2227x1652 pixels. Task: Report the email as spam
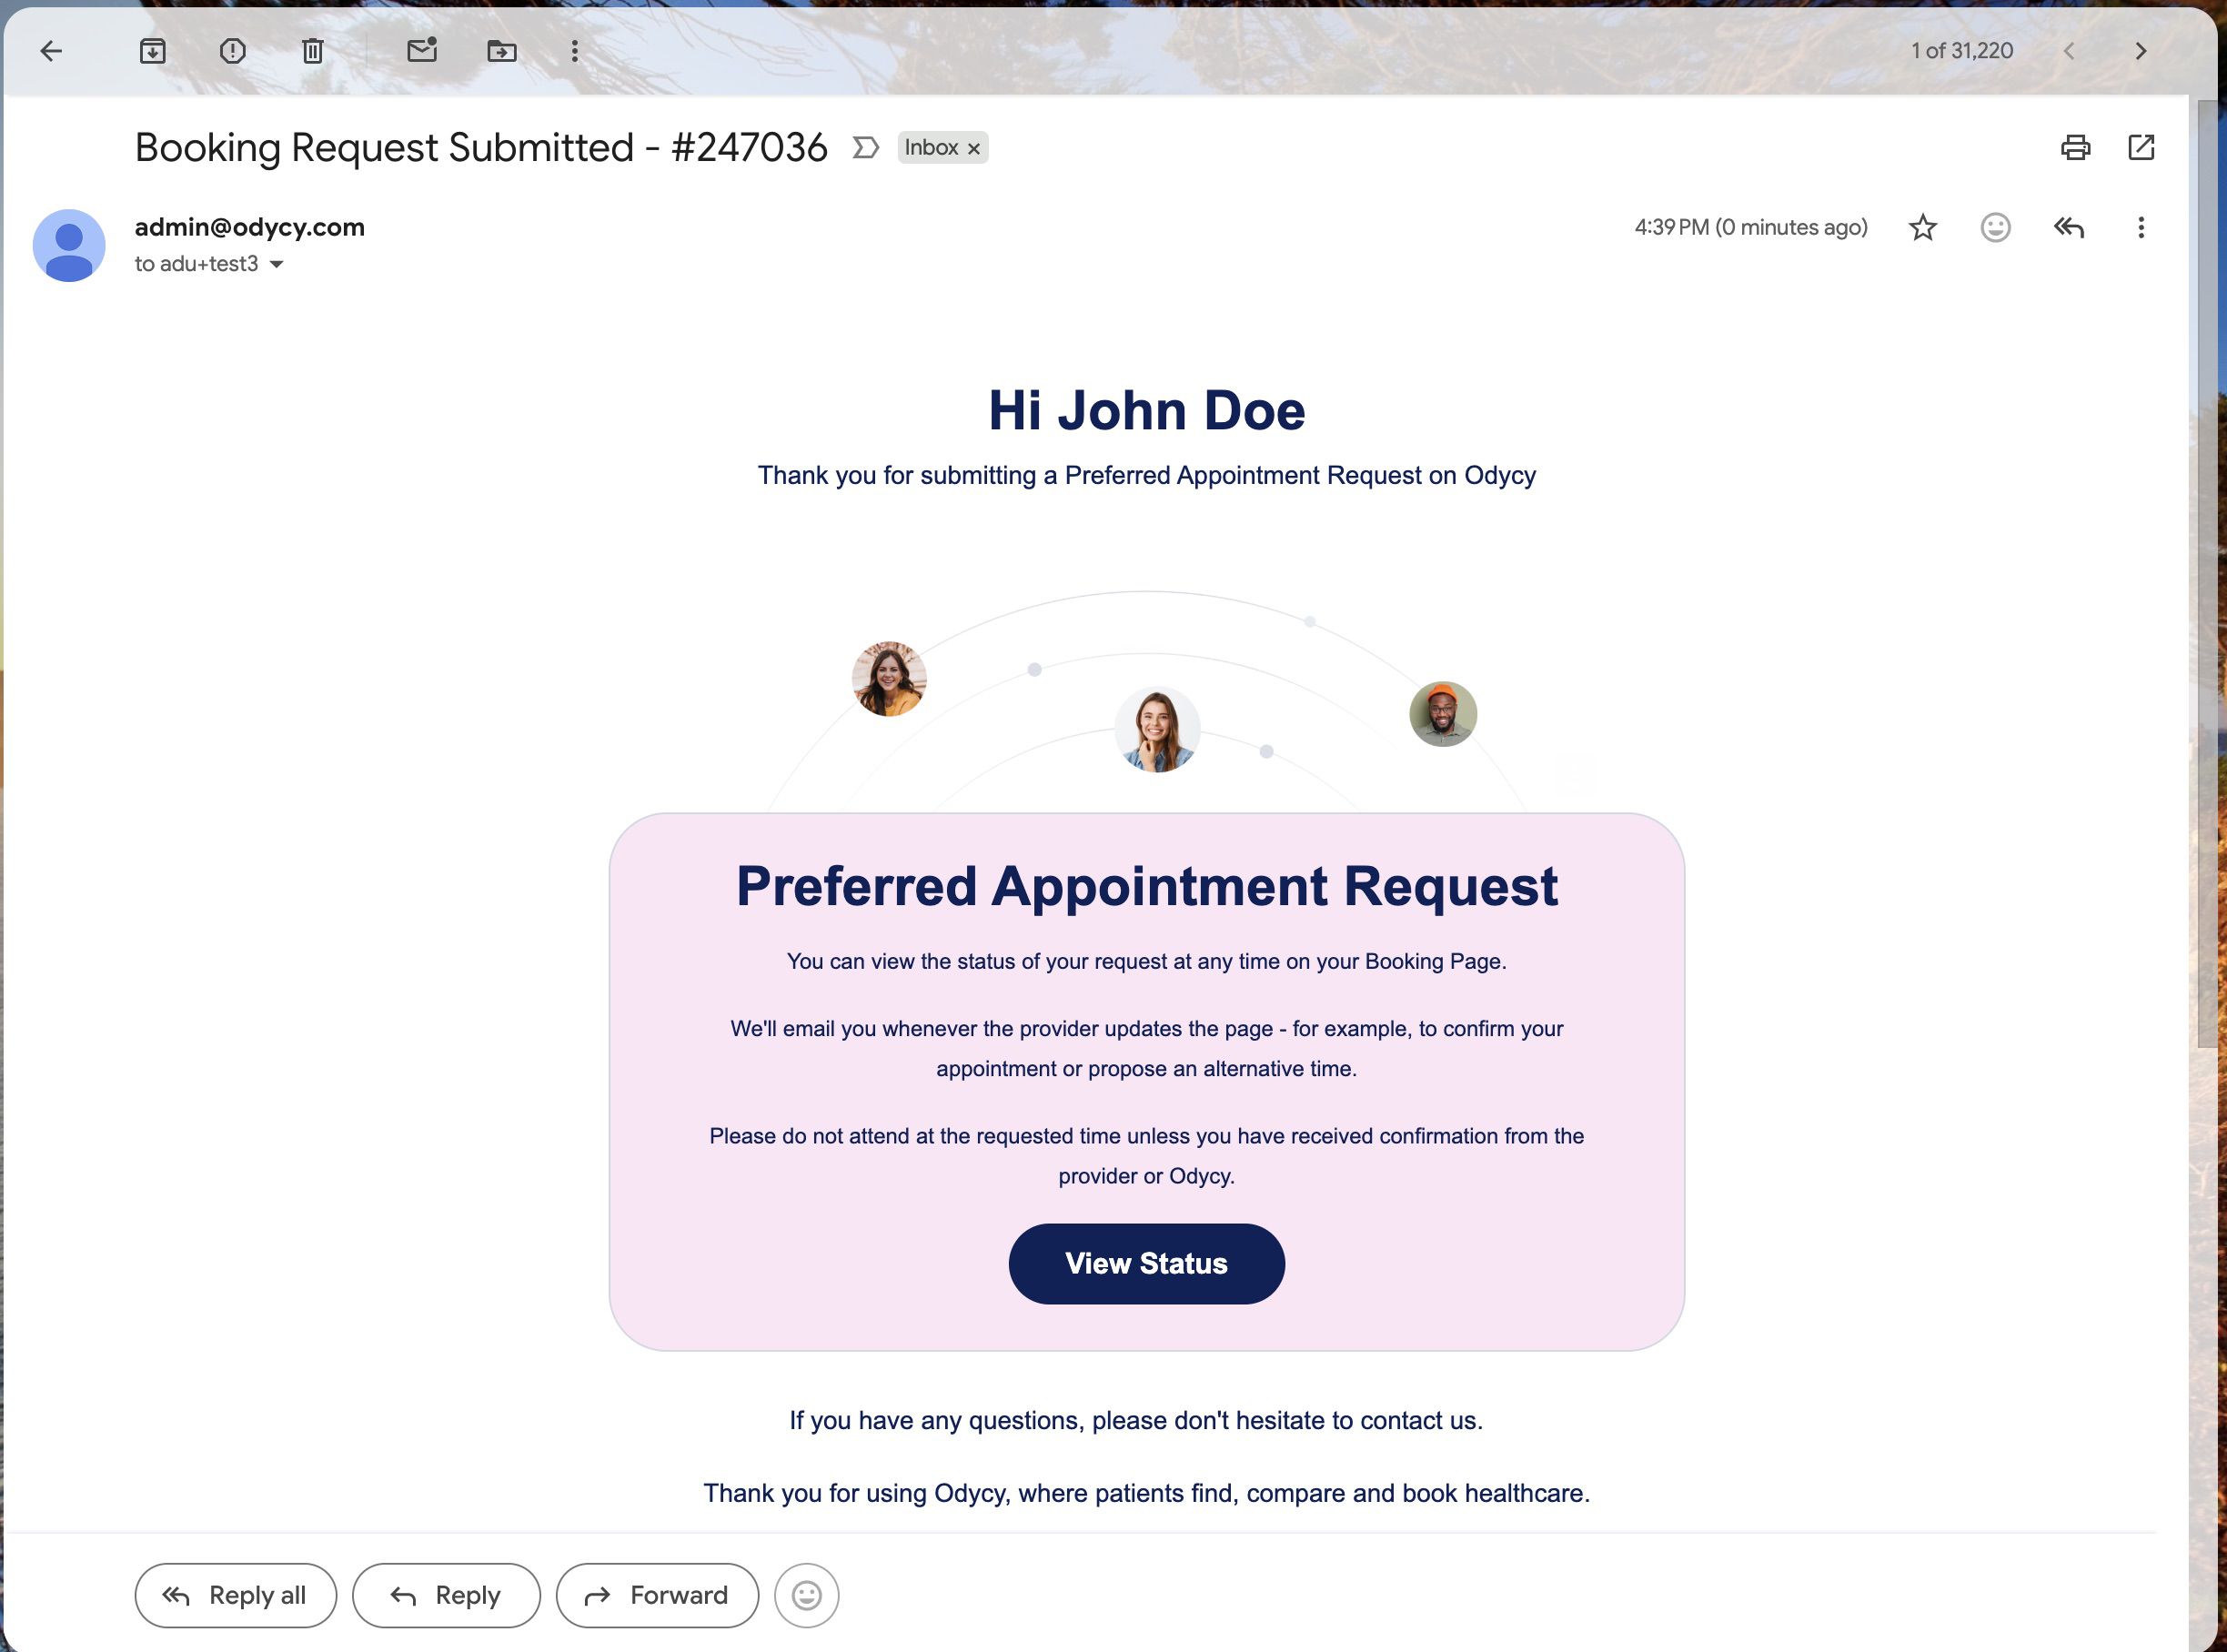232,51
